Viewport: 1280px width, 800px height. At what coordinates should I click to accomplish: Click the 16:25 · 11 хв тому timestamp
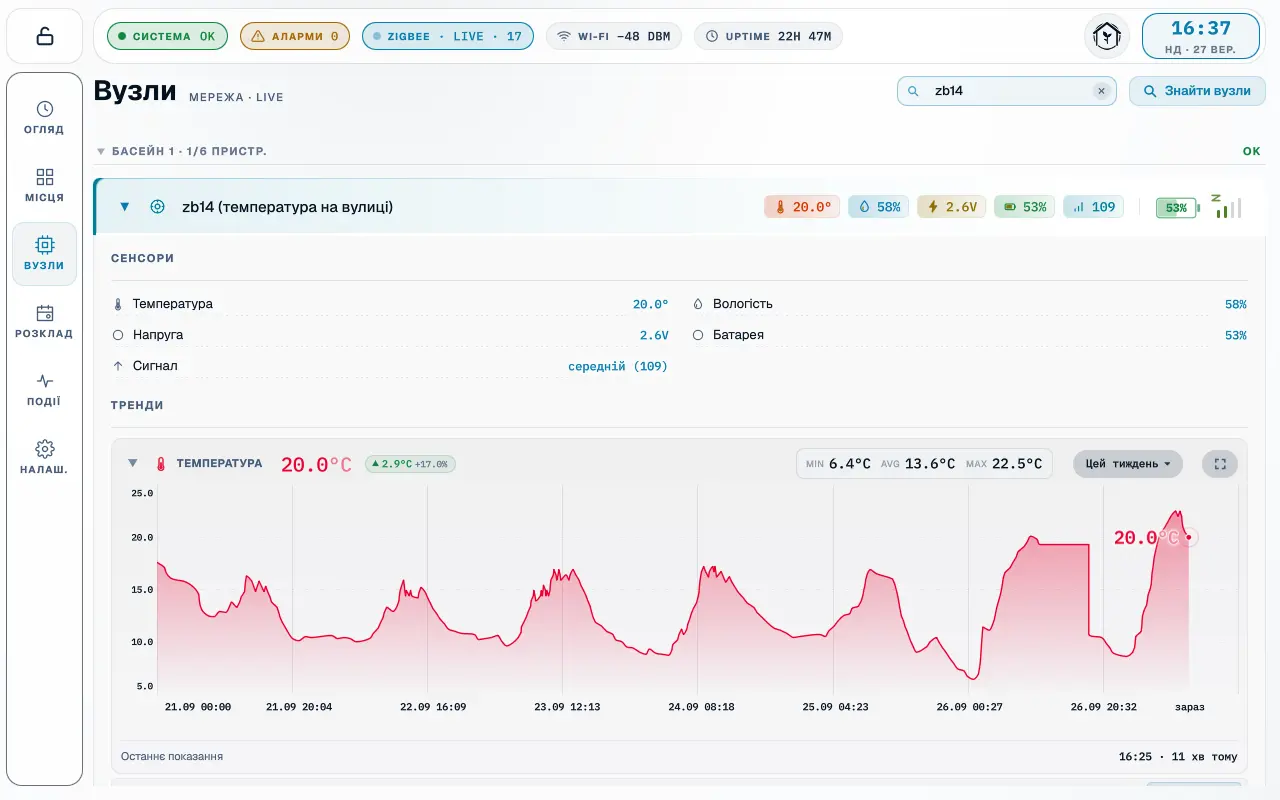[x=1178, y=757]
